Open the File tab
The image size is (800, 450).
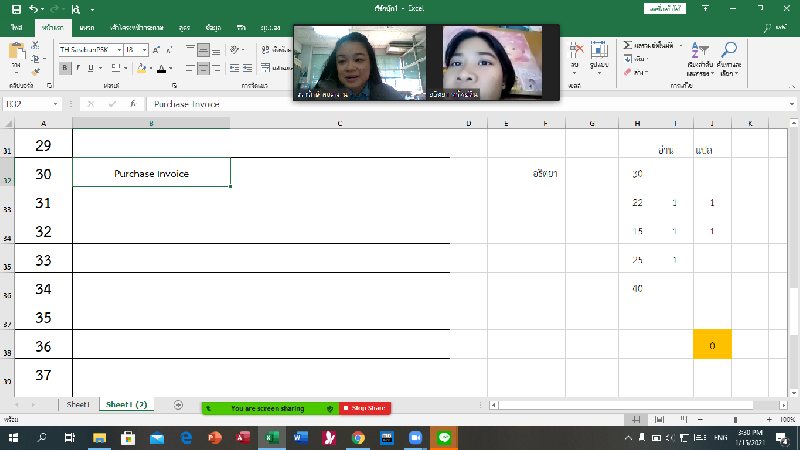17,28
